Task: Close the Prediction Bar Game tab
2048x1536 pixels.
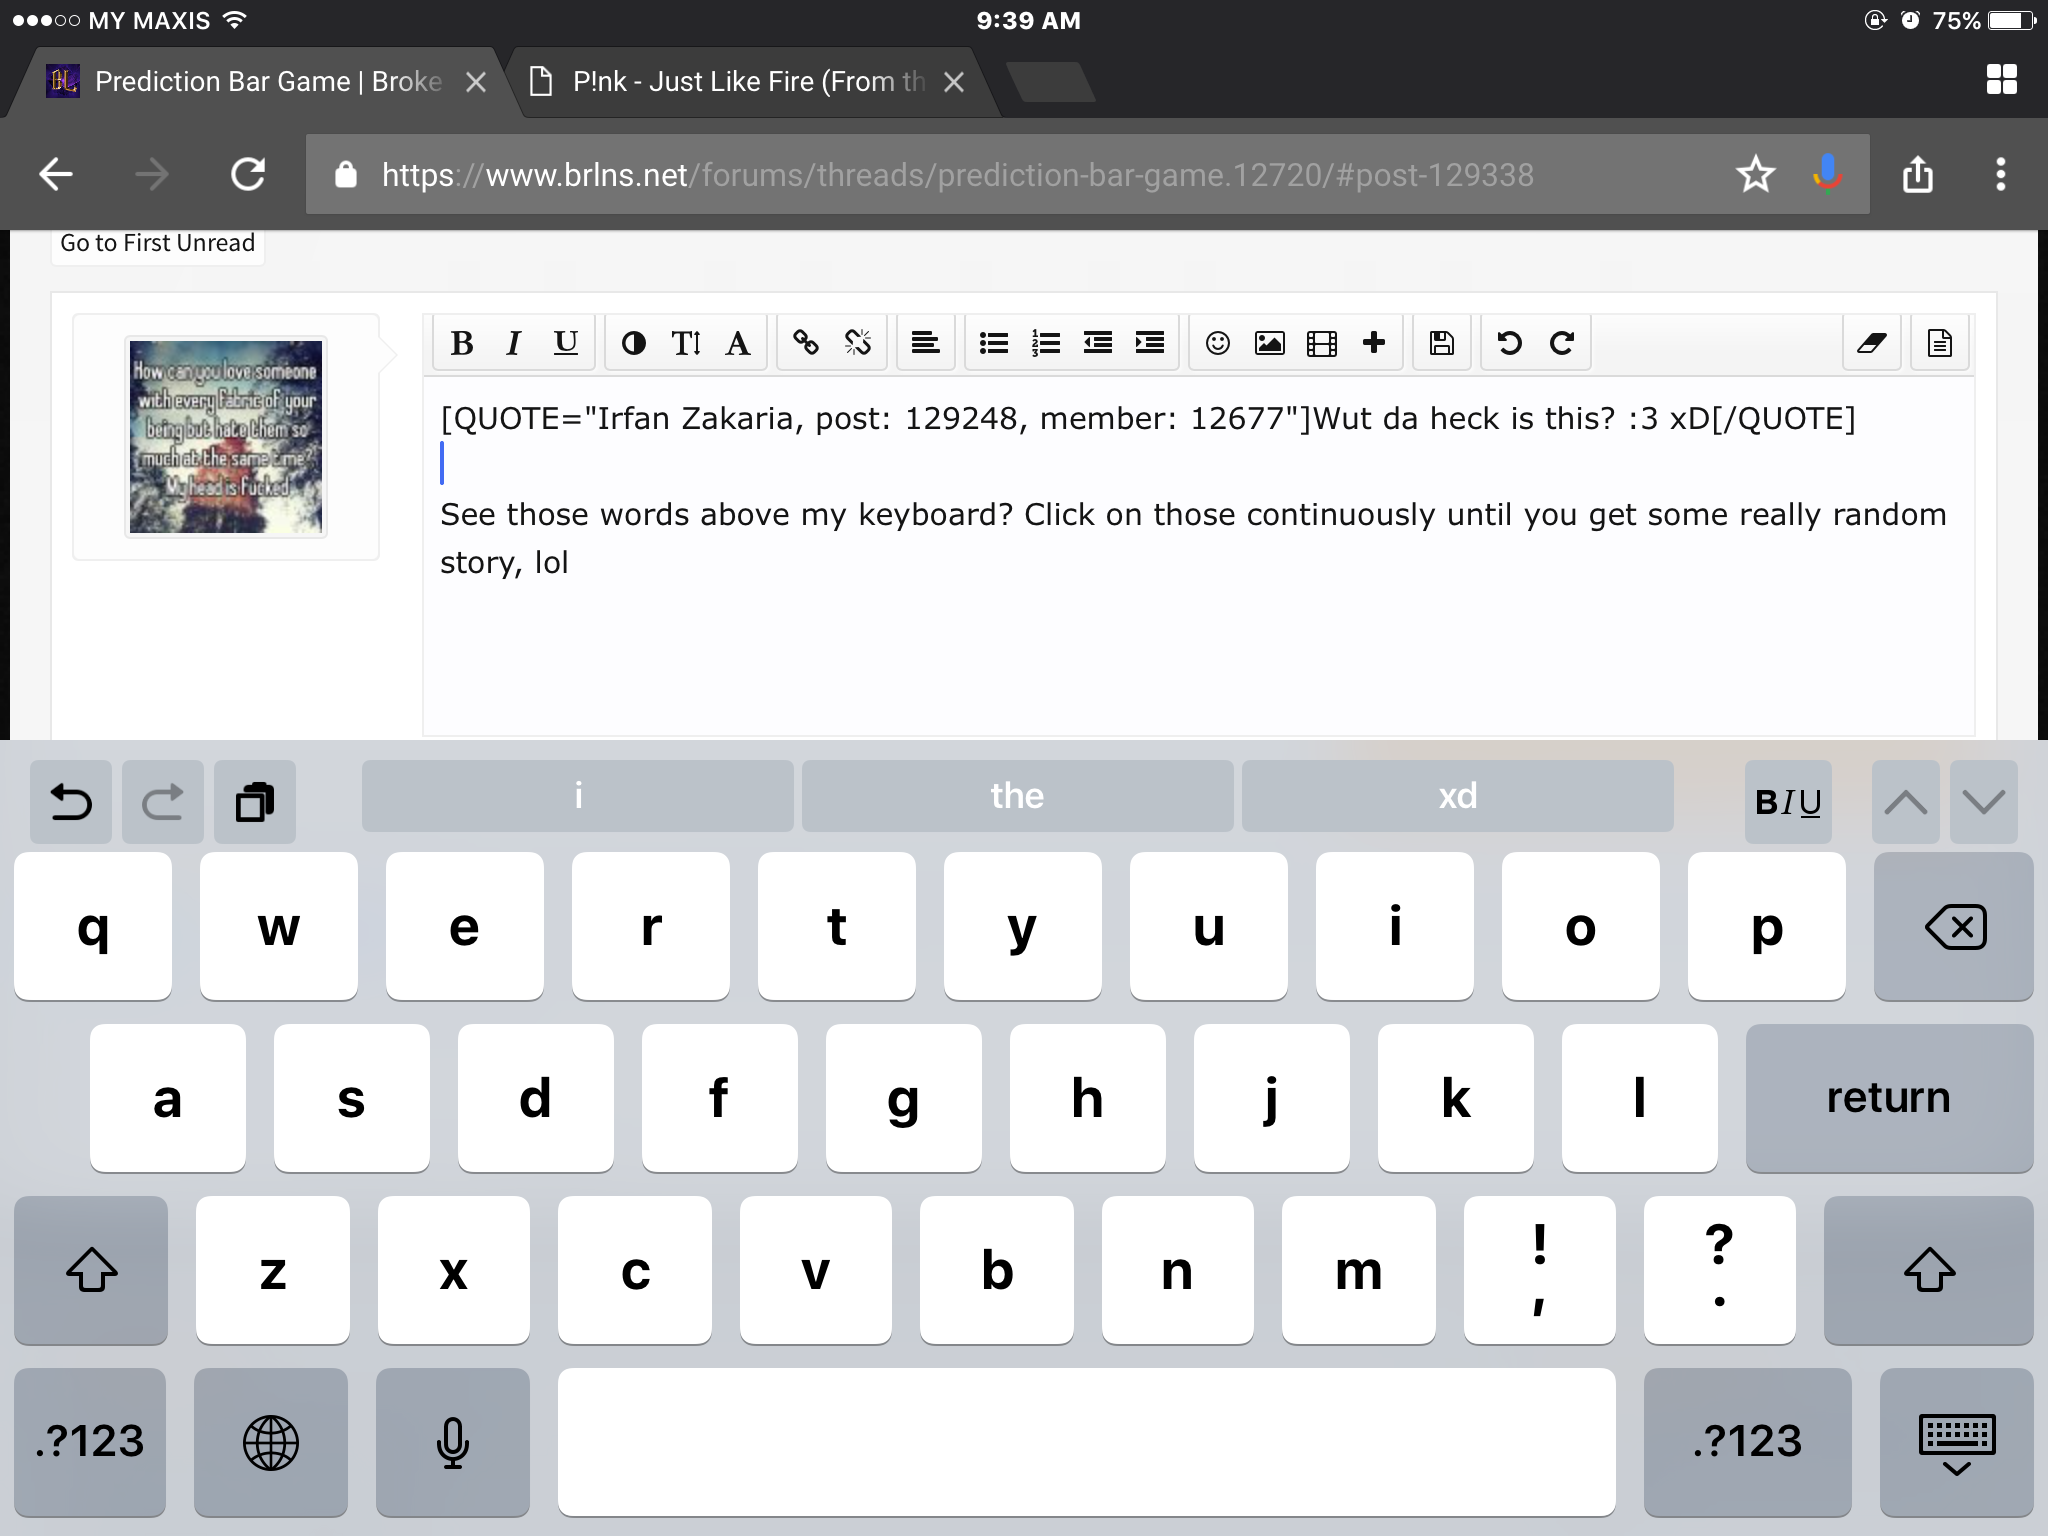Action: tap(476, 82)
